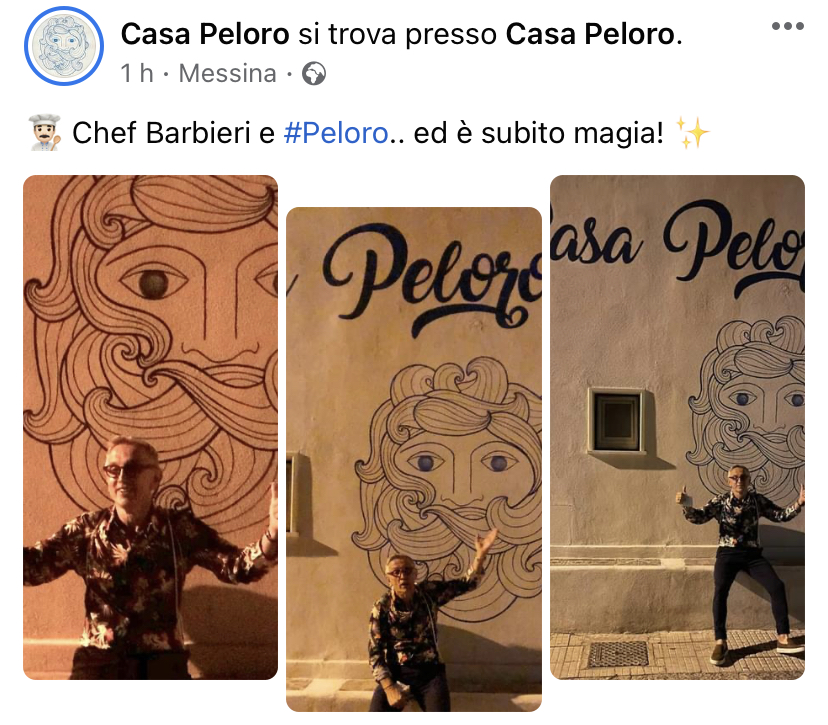828x725 pixels.
Task: Click the man giving thumbs up in right photo
Action: tap(743, 560)
